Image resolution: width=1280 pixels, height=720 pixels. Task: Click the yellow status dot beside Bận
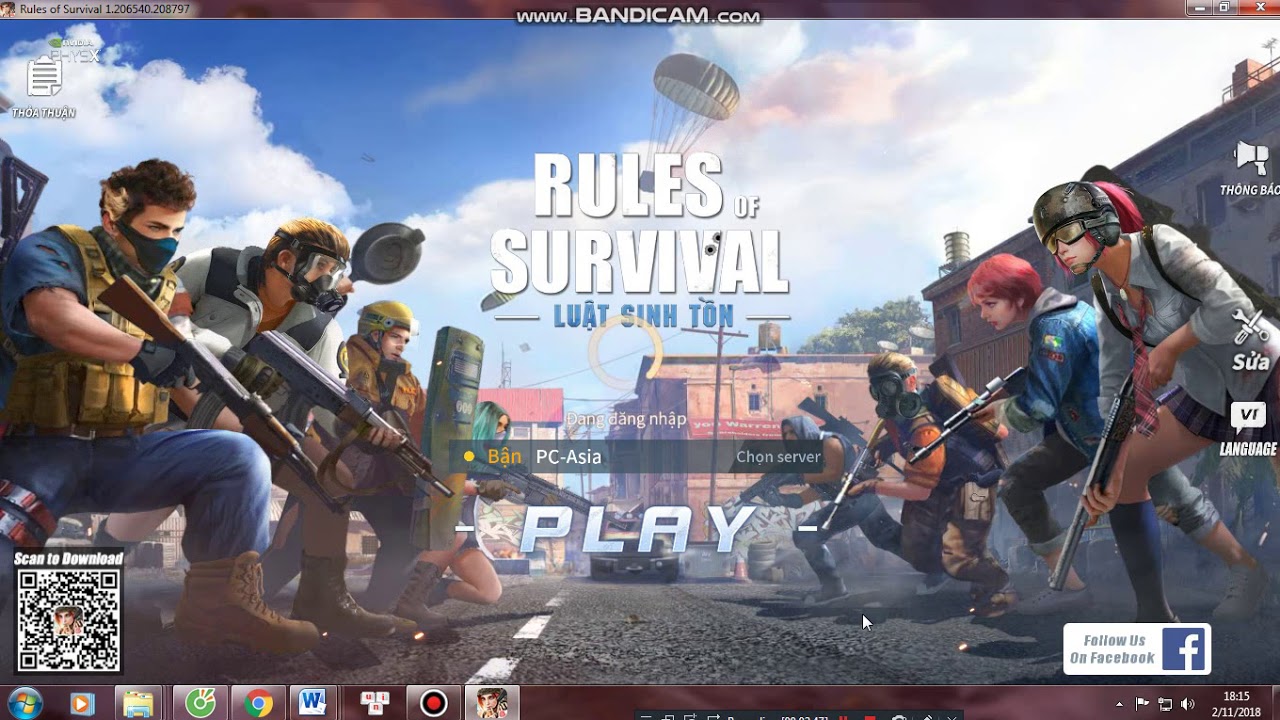point(468,457)
